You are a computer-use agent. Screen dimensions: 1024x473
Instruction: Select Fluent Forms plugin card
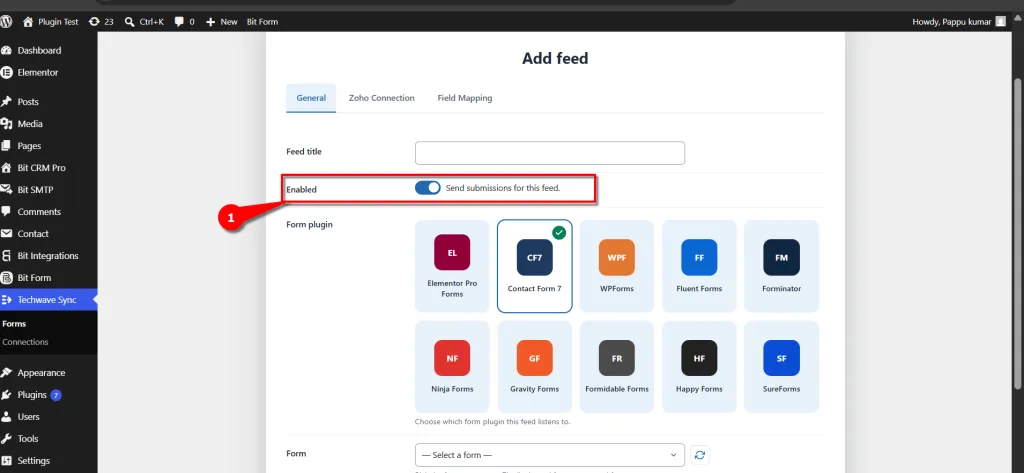point(699,266)
